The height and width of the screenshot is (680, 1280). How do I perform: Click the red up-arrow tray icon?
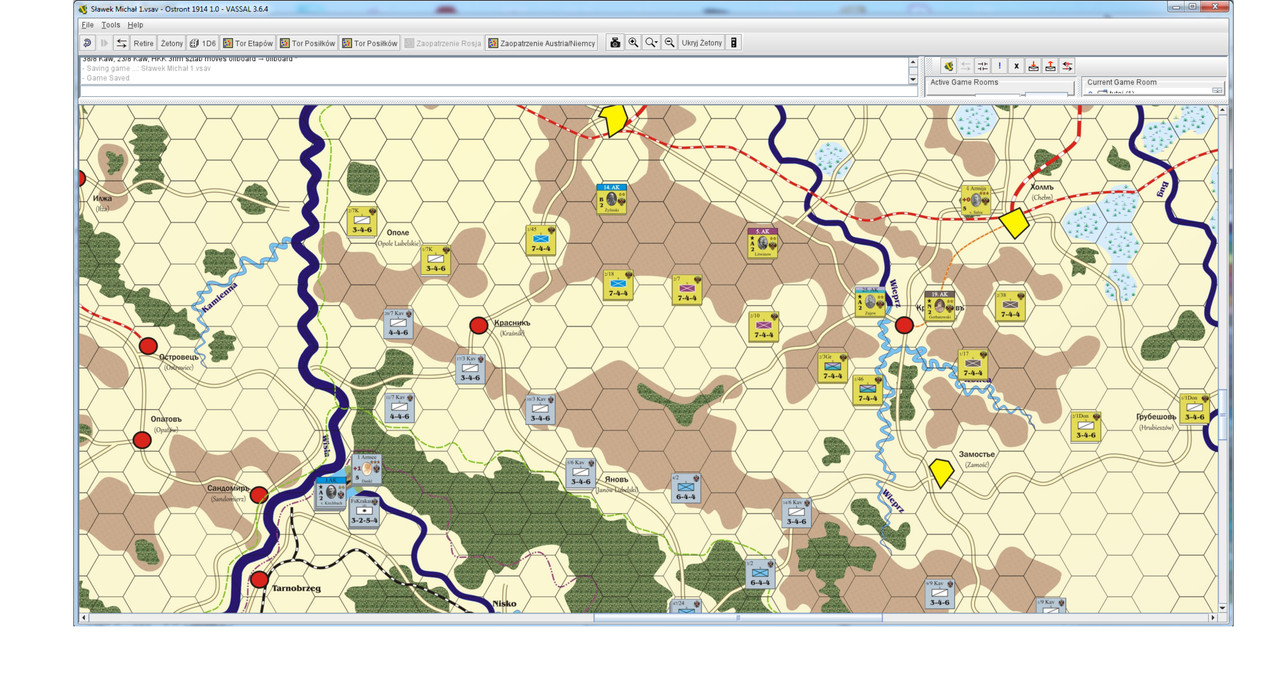click(1050, 65)
